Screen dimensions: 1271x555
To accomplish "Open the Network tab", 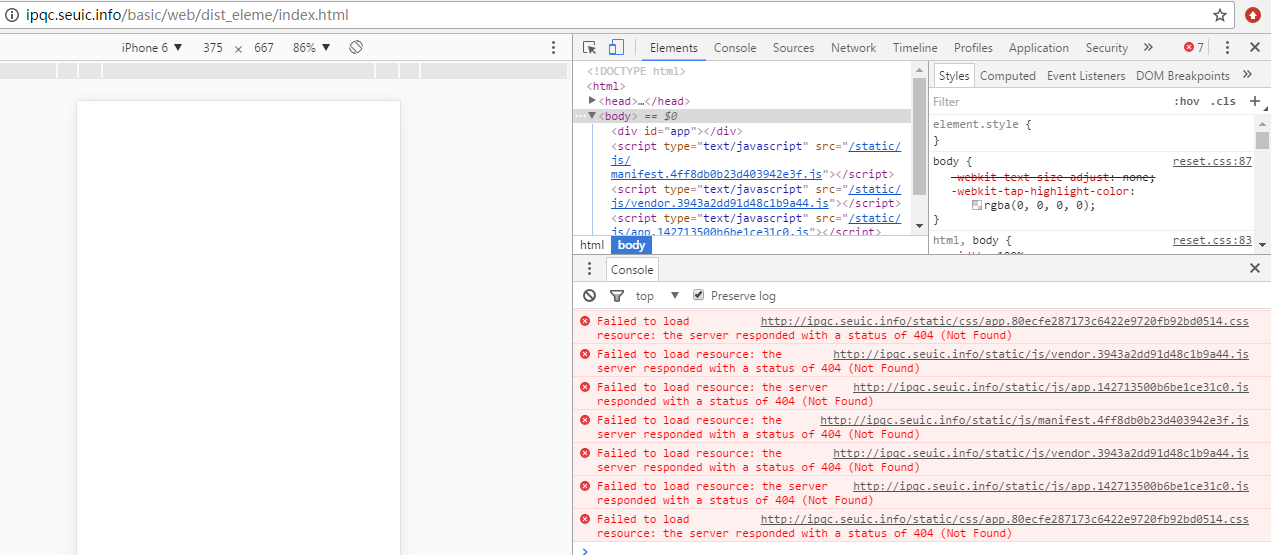I will (x=853, y=48).
